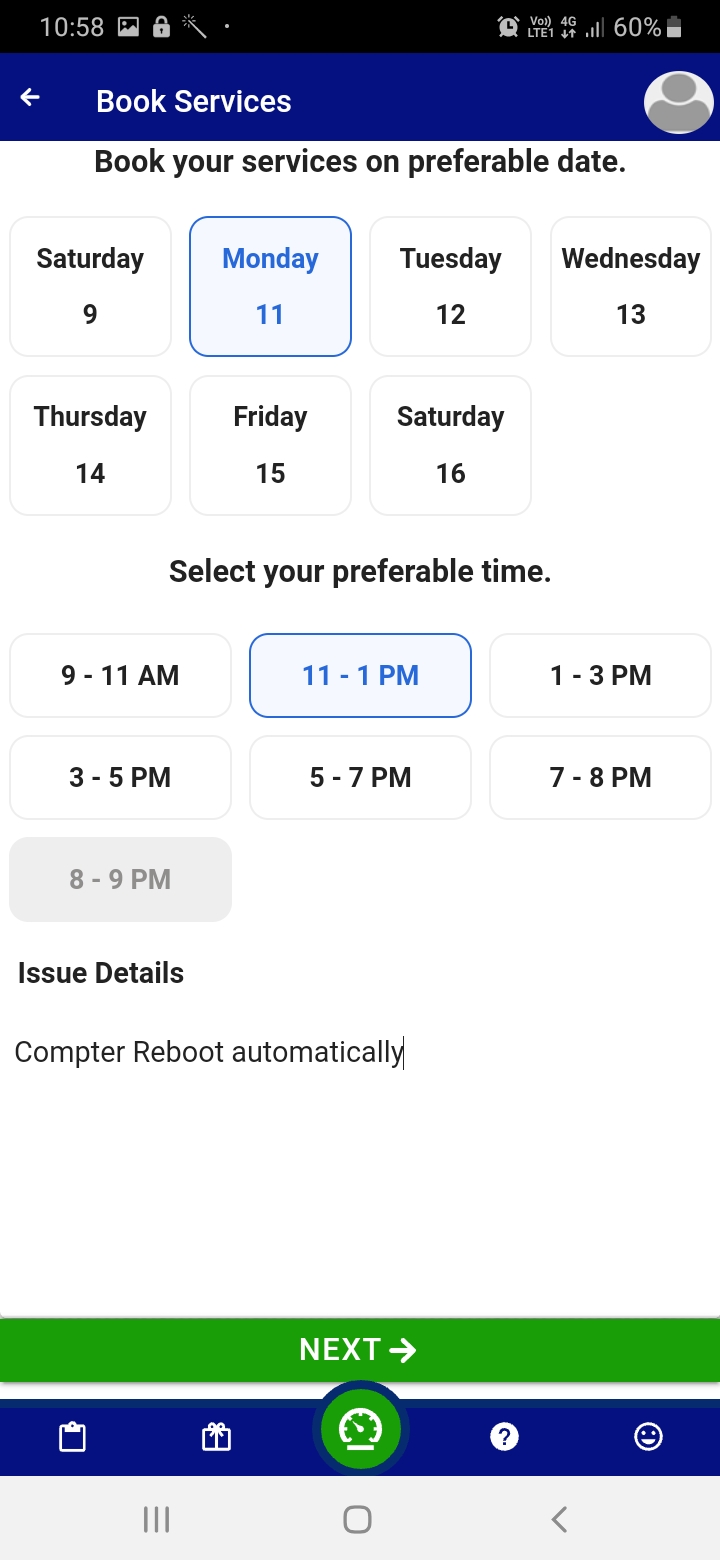
Task: Pick Friday 15 date card
Action: click(270, 445)
